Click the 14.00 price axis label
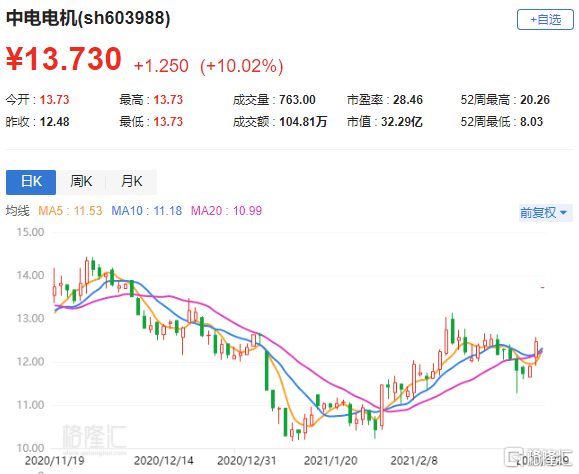The width and height of the screenshot is (579, 474). (30, 275)
